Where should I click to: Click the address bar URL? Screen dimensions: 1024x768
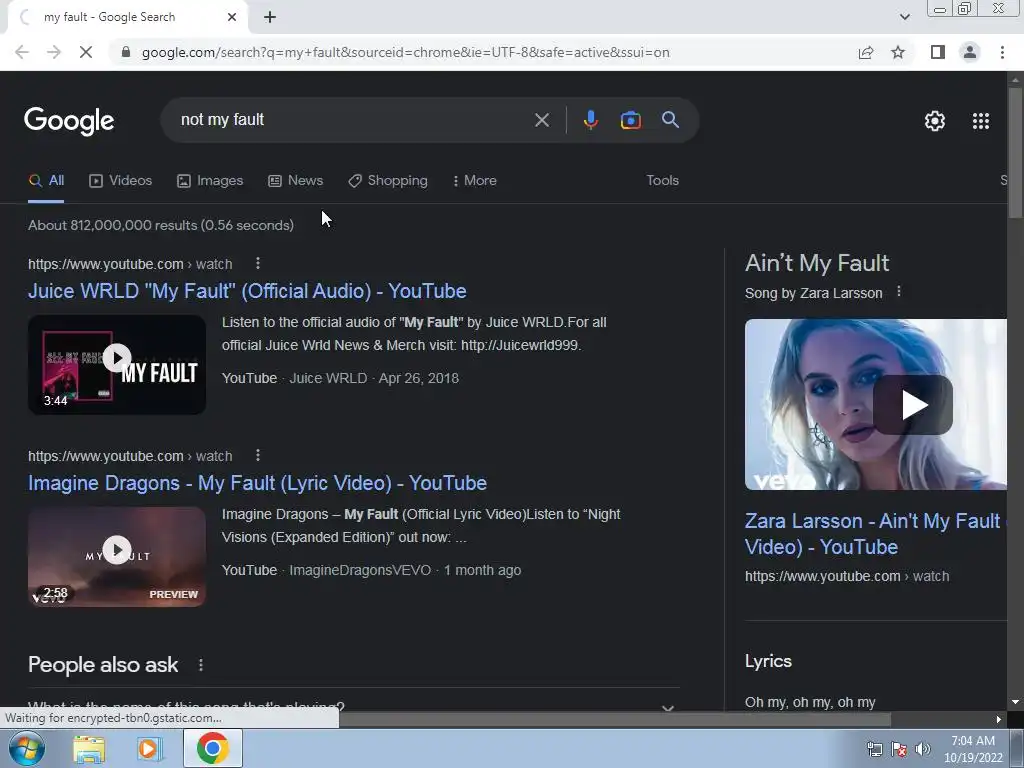coord(406,52)
